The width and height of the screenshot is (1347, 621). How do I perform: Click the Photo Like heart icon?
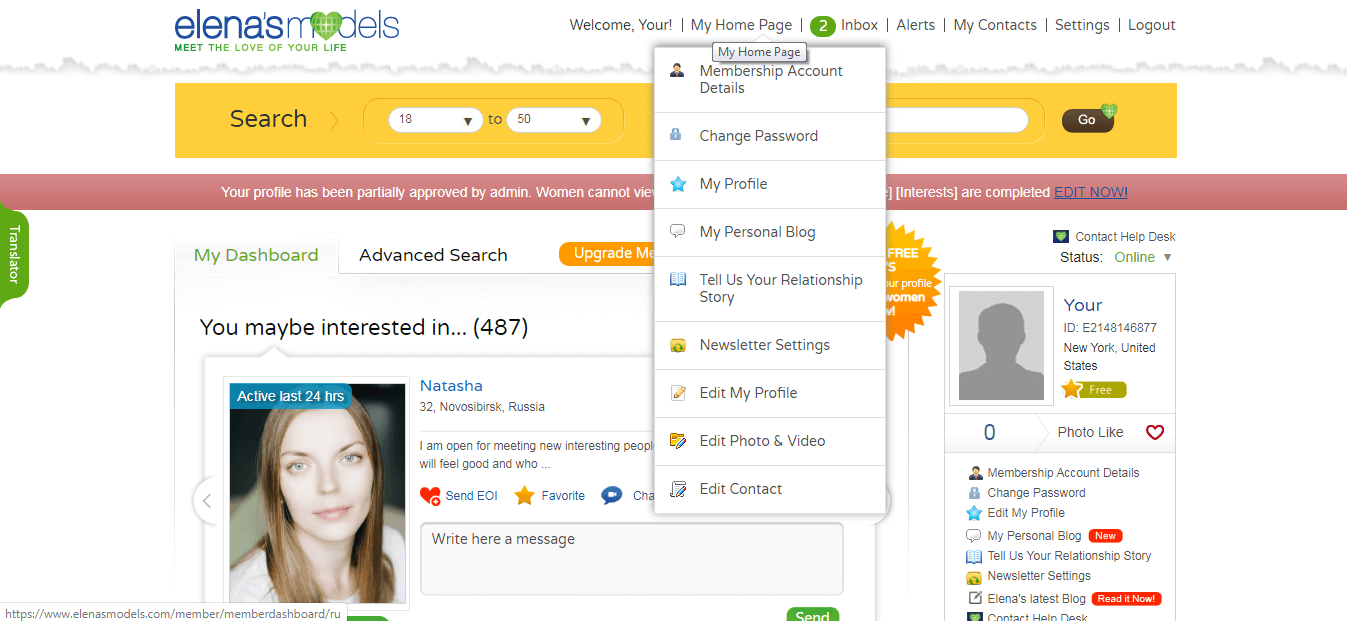[x=1155, y=433]
